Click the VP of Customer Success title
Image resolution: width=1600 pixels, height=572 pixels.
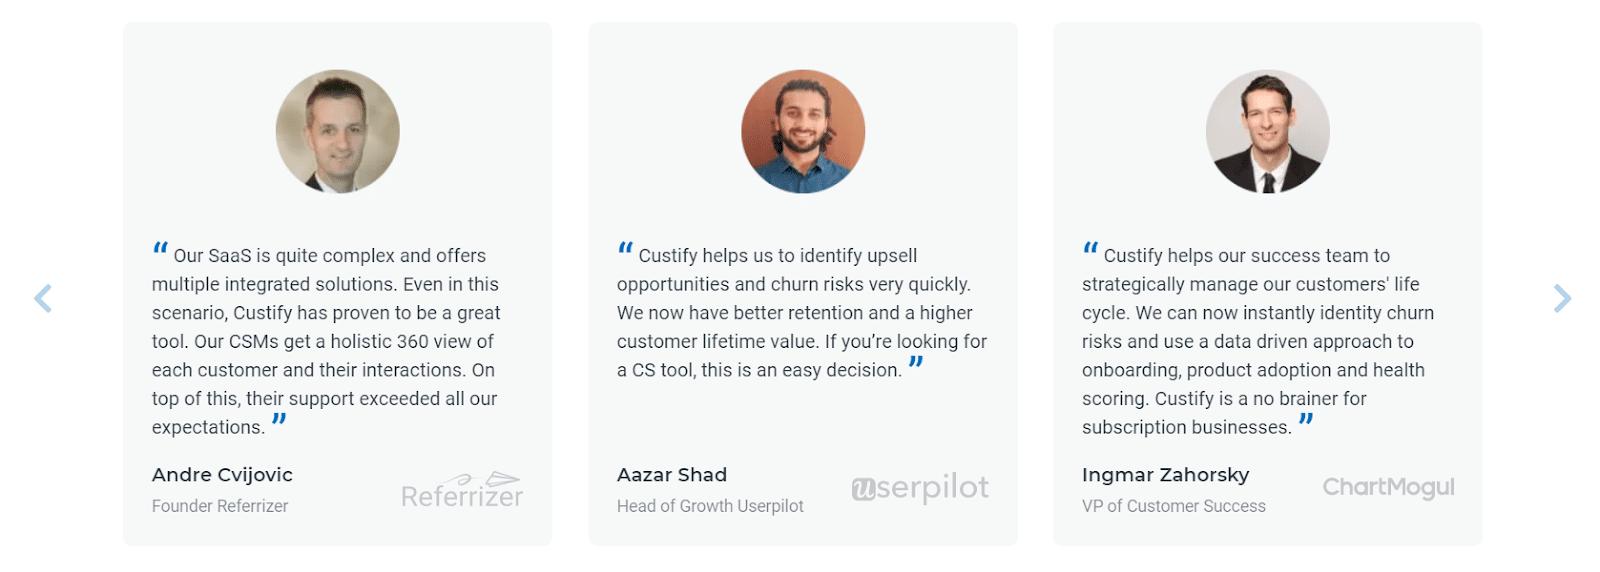click(1174, 506)
